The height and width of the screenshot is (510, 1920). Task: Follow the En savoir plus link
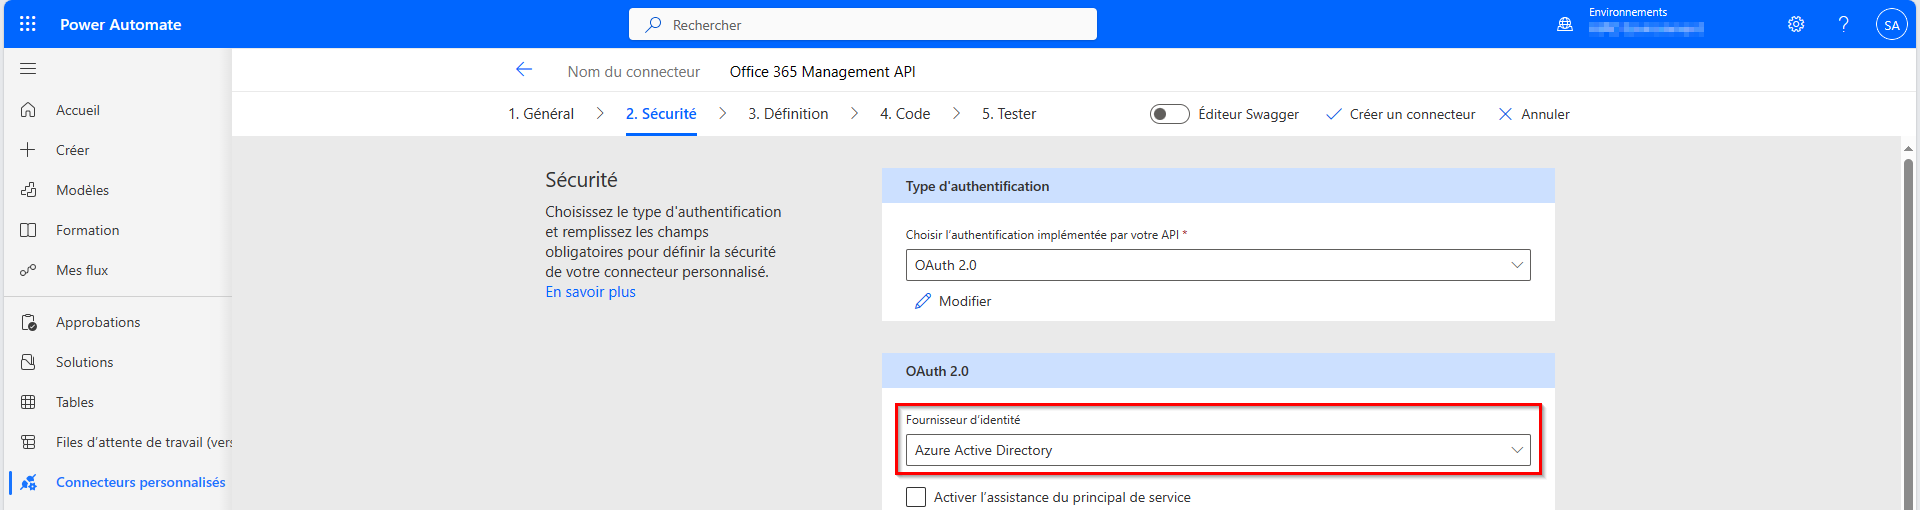(590, 292)
